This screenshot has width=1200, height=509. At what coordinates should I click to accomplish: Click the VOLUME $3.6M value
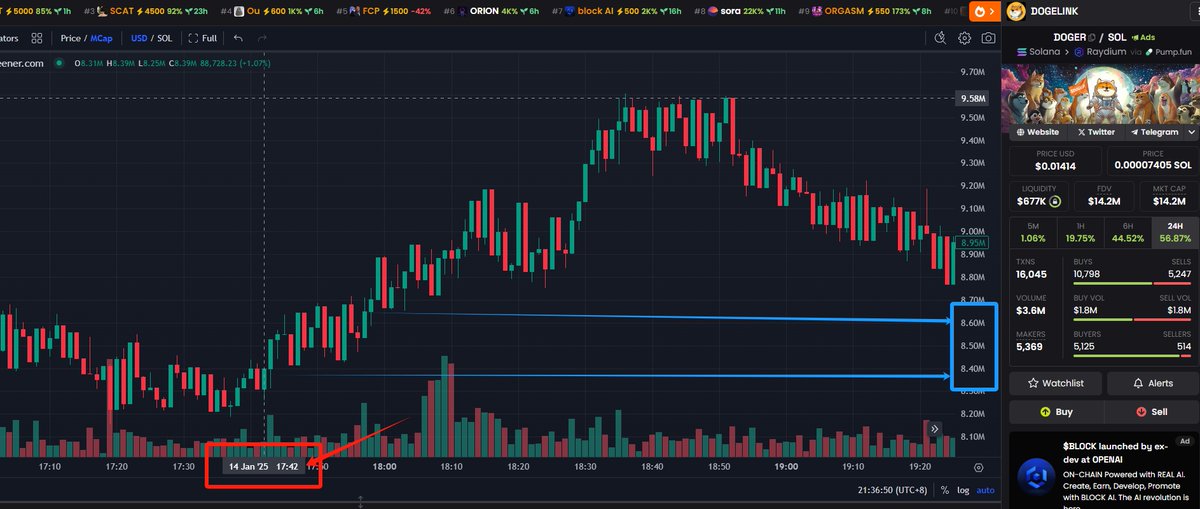[1030, 311]
